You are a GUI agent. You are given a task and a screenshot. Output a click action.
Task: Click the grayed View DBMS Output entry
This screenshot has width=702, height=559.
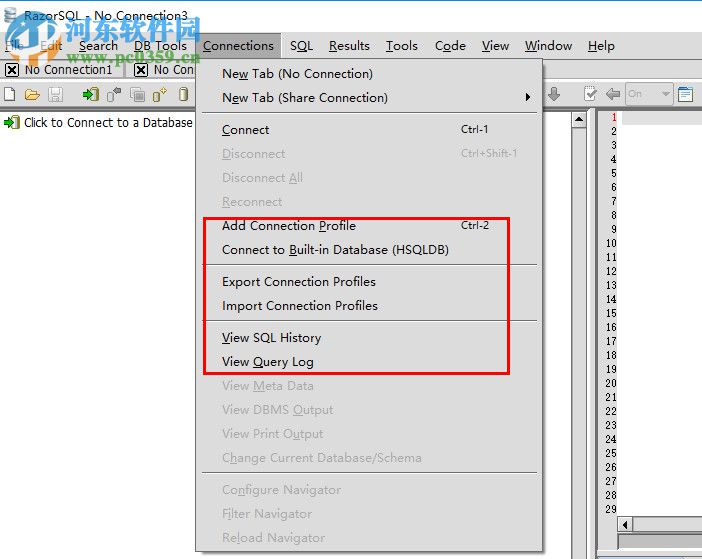[x=369, y=410]
